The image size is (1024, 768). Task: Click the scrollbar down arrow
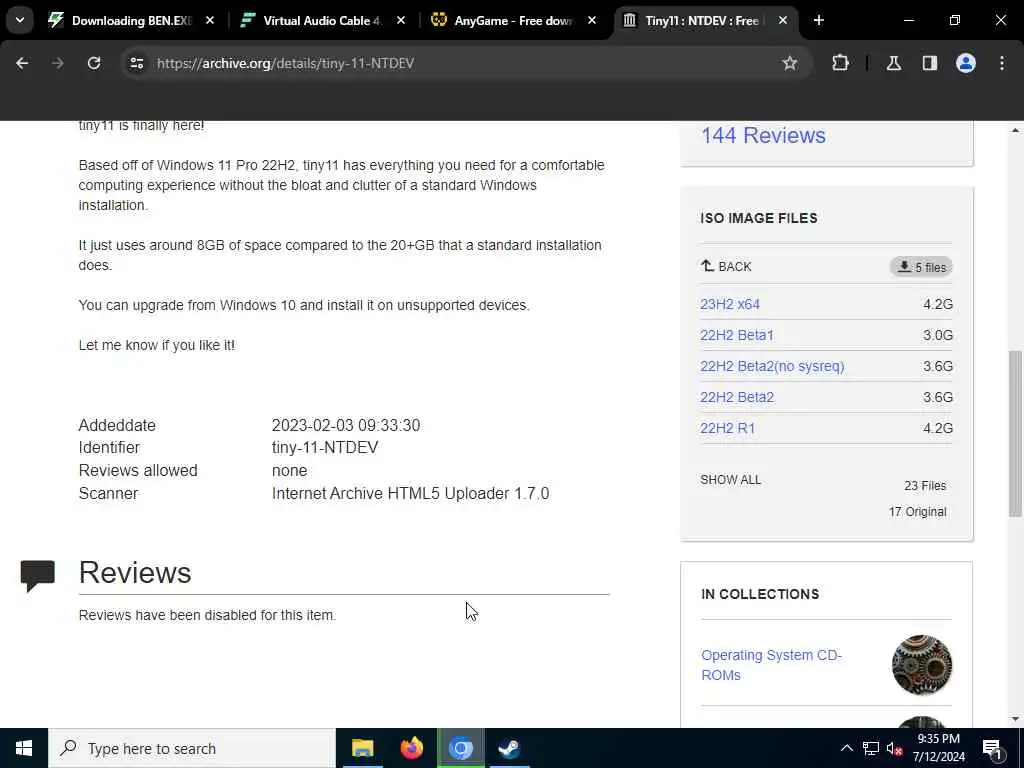point(1015,719)
